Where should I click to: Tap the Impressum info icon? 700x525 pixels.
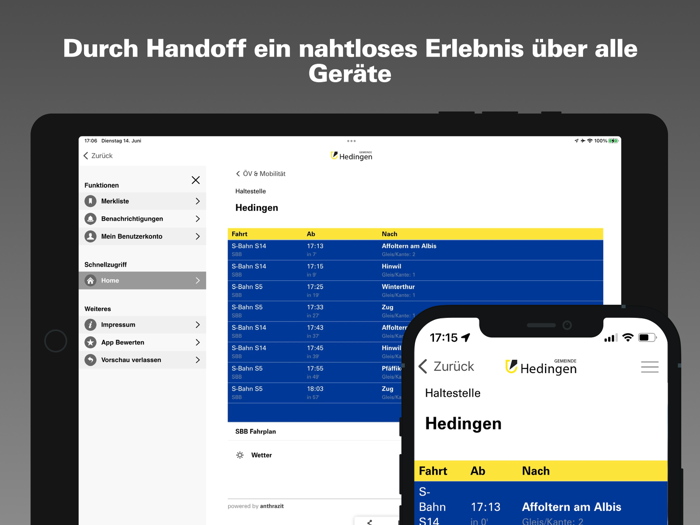click(x=91, y=325)
